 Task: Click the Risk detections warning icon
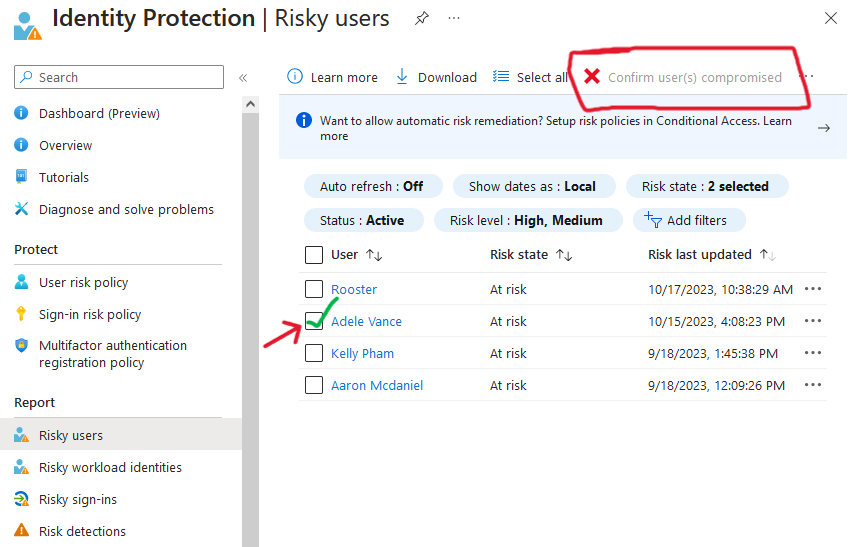[x=21, y=530]
